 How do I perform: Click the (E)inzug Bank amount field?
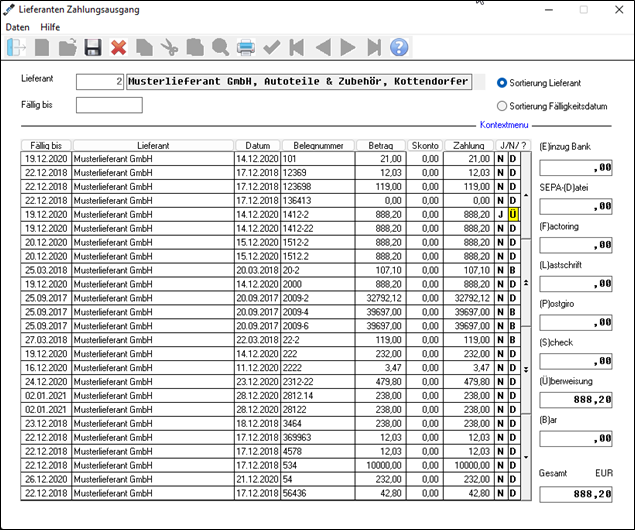[x=575, y=168]
